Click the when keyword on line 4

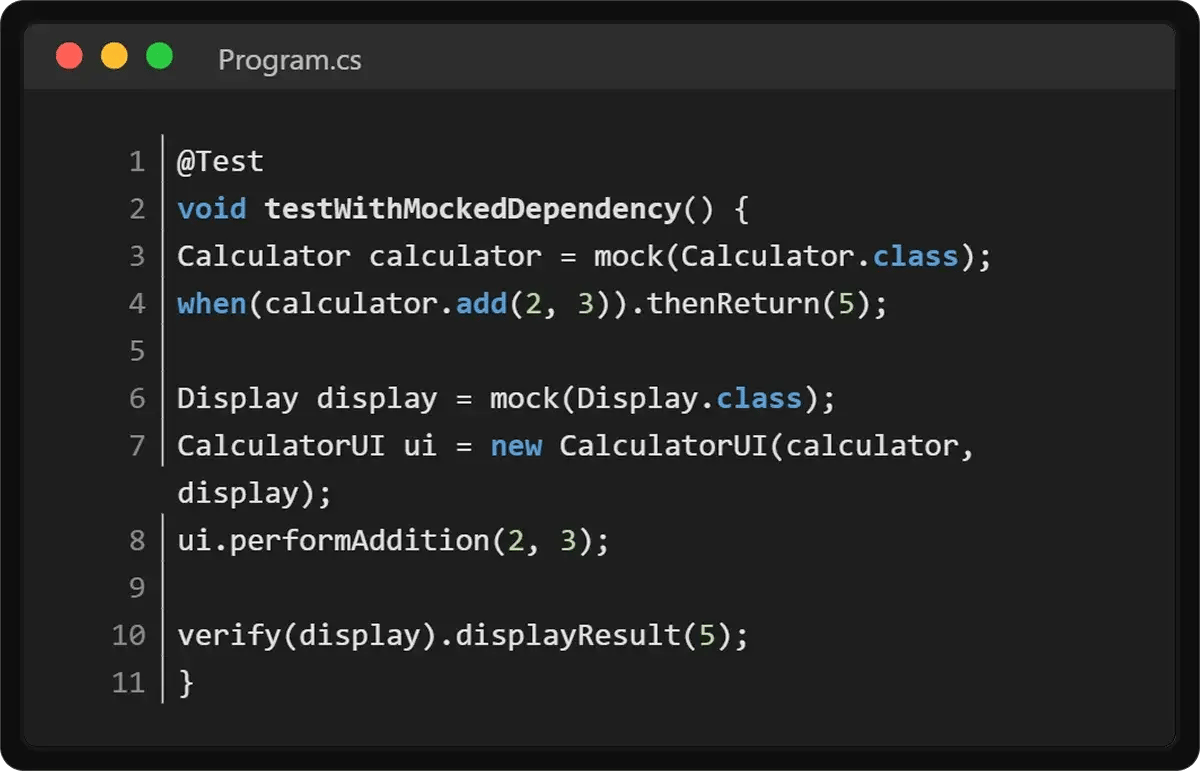click(x=212, y=304)
